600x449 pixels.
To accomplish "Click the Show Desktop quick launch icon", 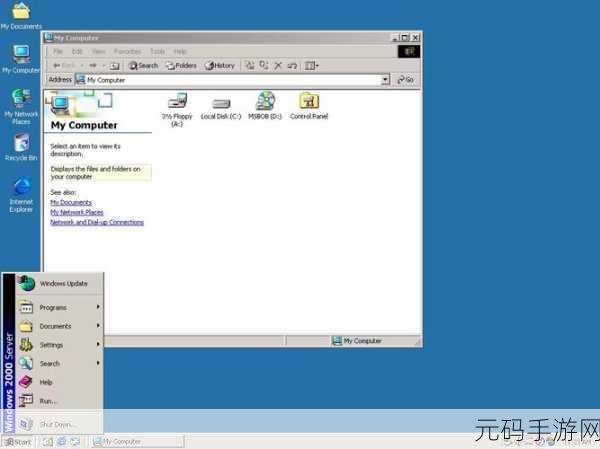I will pos(47,442).
